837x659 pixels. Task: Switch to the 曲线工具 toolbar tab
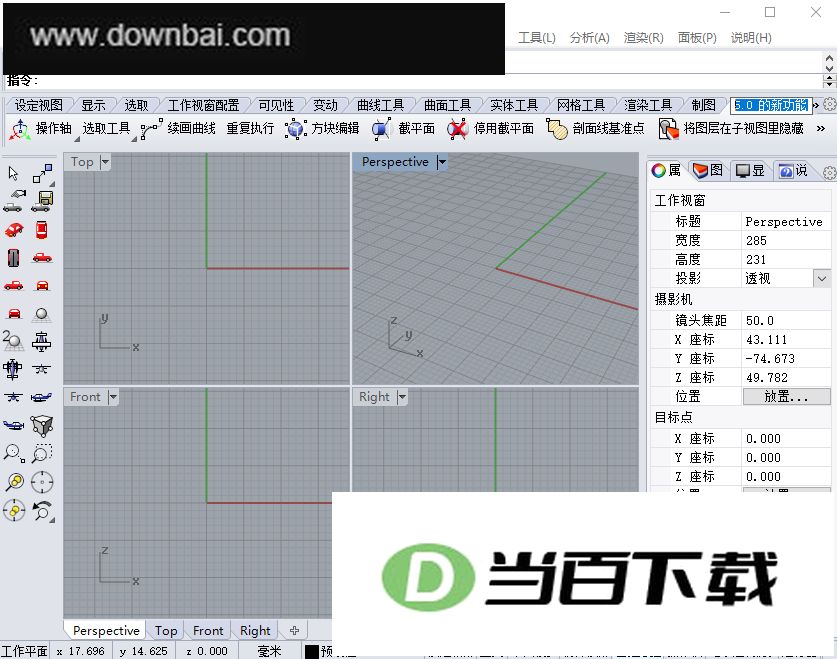(x=381, y=105)
